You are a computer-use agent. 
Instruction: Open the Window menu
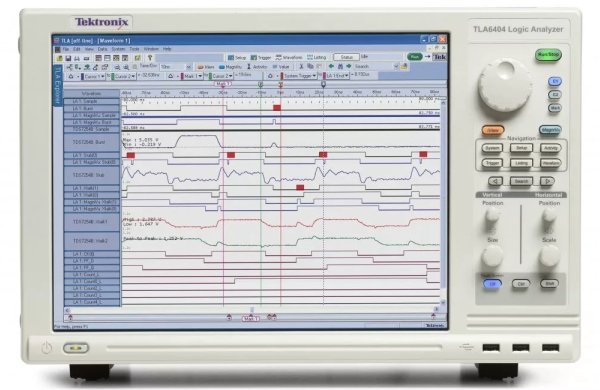(151, 49)
